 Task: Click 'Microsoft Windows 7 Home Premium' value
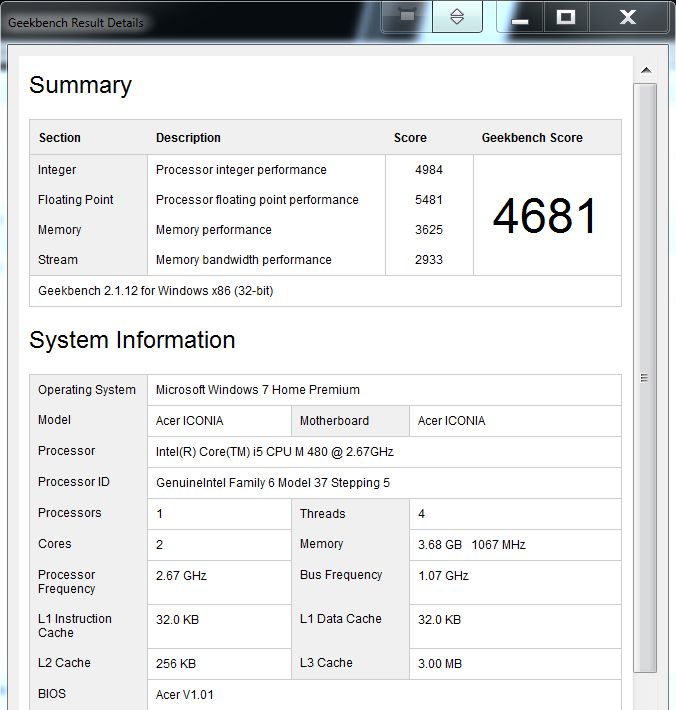coord(258,390)
